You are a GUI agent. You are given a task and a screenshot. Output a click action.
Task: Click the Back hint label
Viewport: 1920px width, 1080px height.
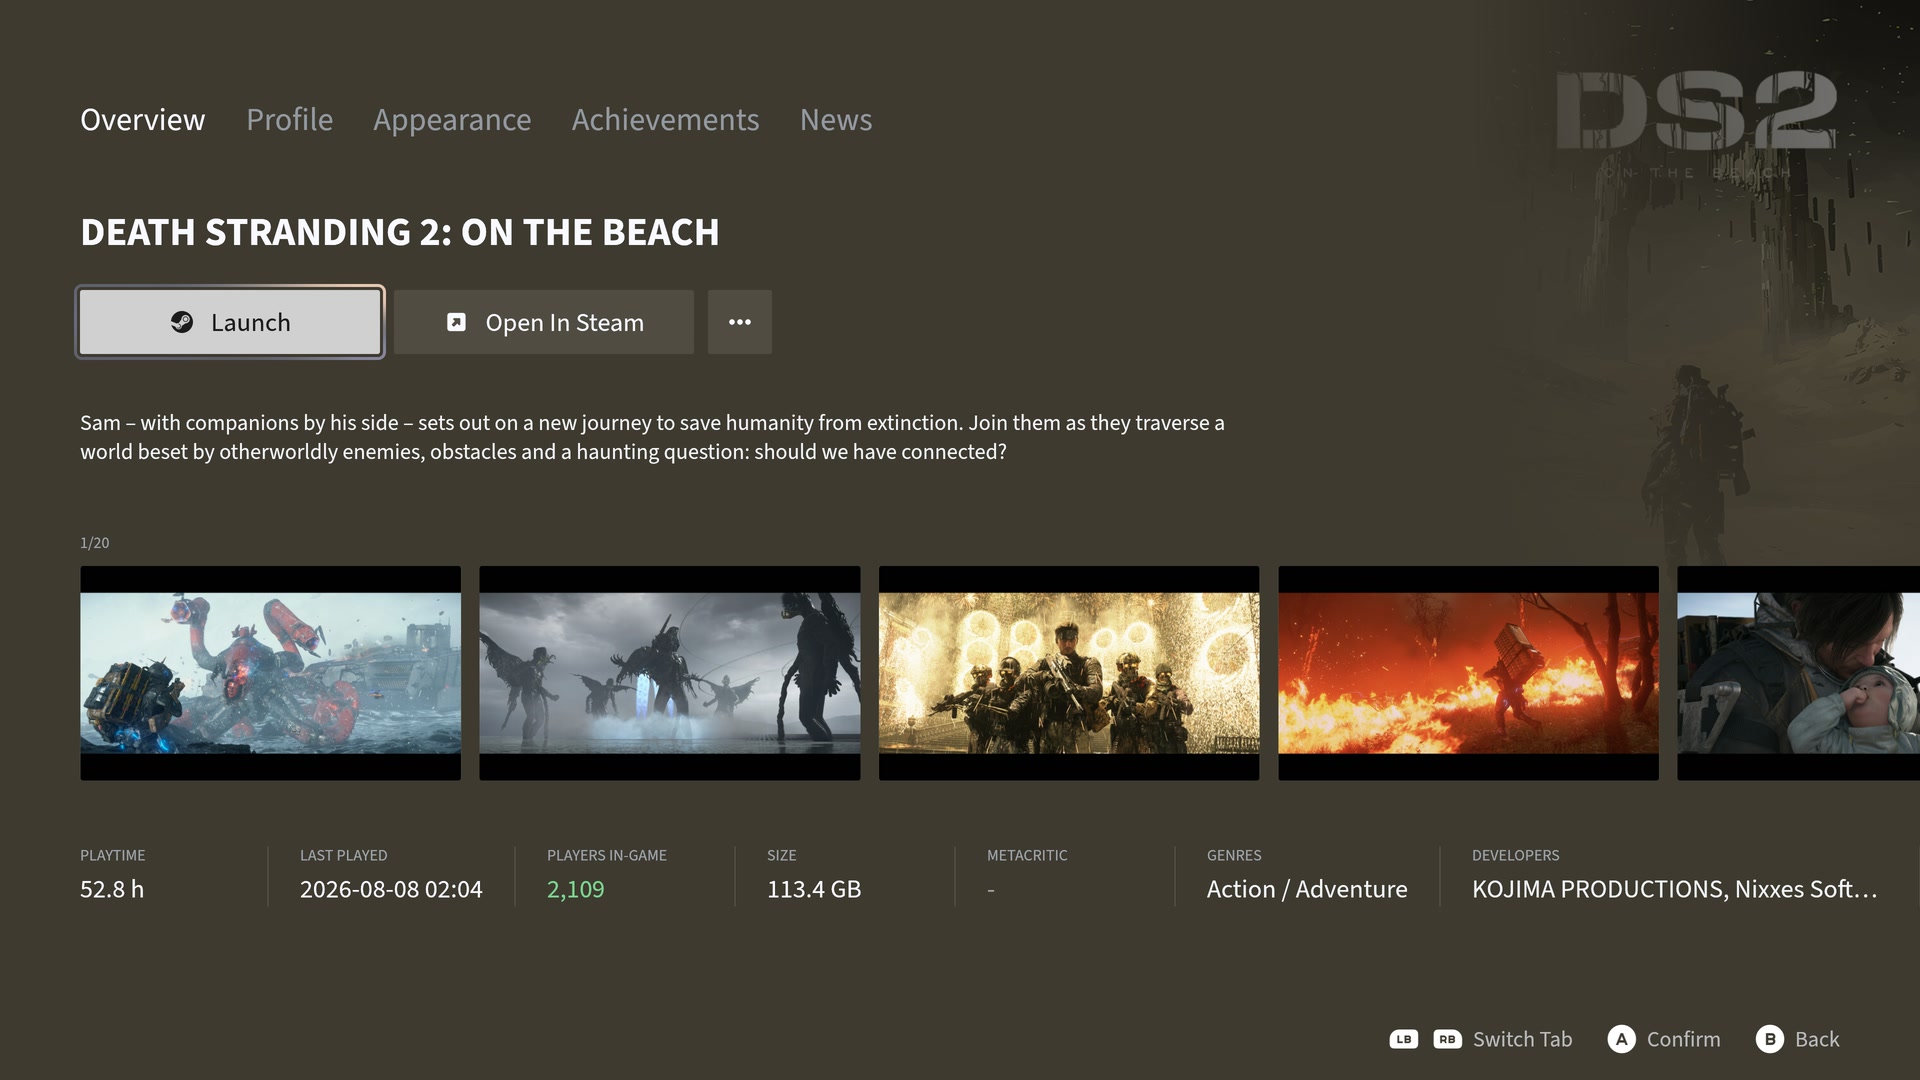point(1817,1039)
